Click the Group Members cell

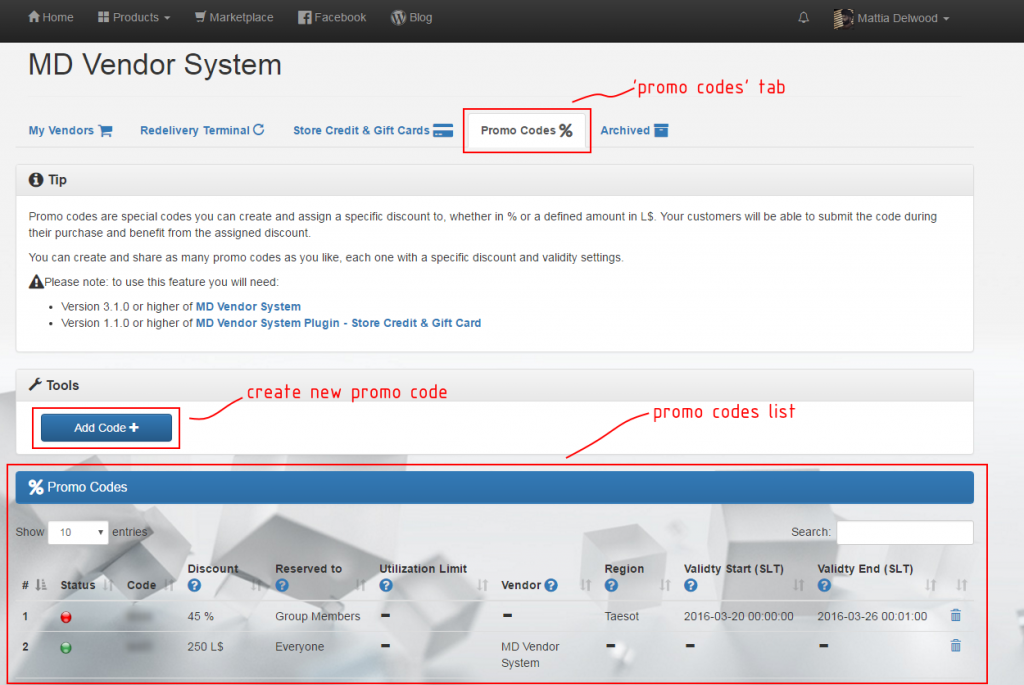pos(317,616)
